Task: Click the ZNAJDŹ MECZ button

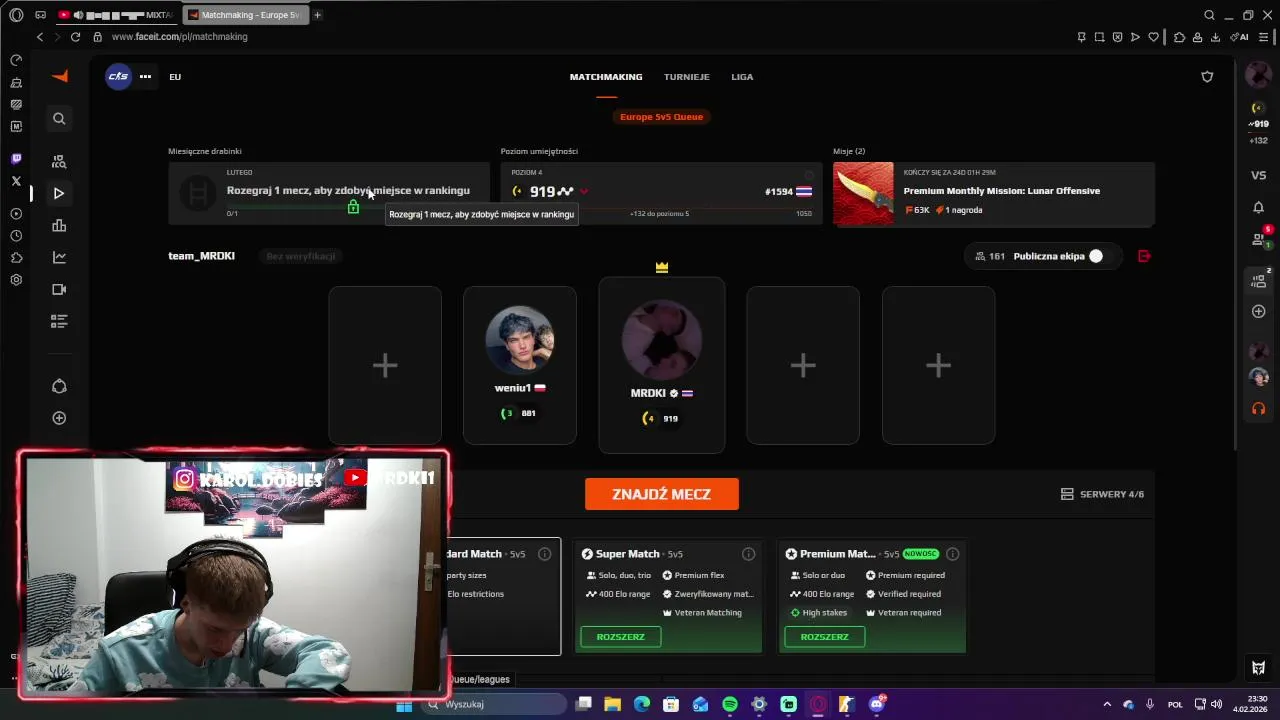Action: click(x=662, y=494)
